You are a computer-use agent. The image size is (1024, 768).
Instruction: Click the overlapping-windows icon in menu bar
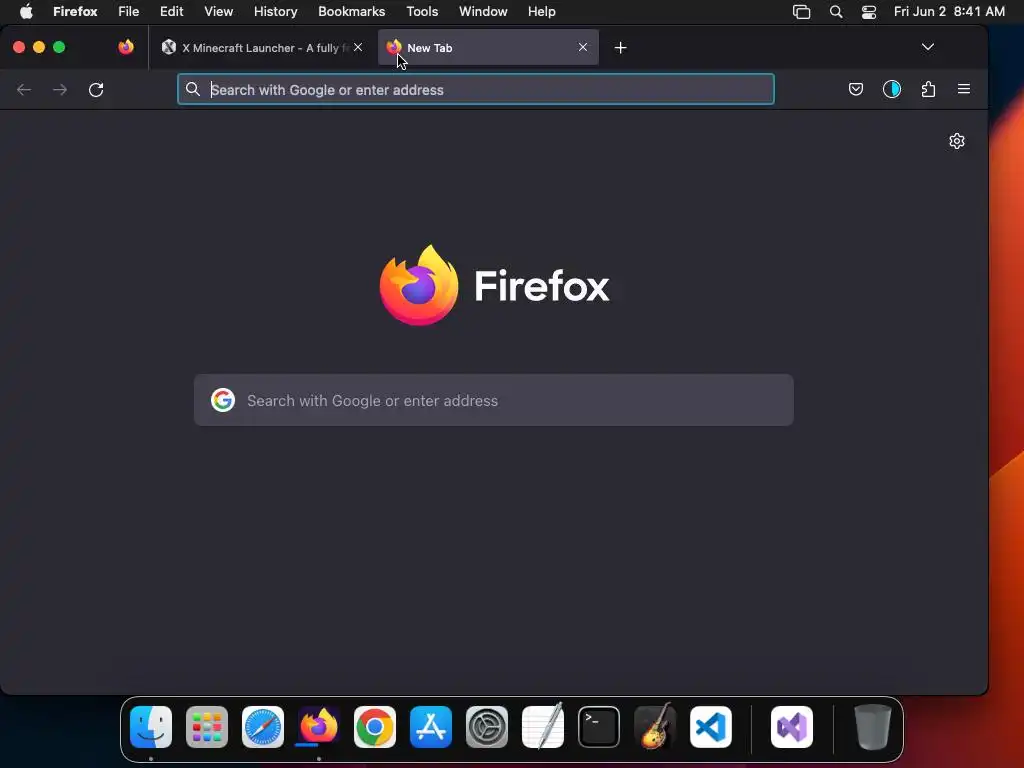801,12
